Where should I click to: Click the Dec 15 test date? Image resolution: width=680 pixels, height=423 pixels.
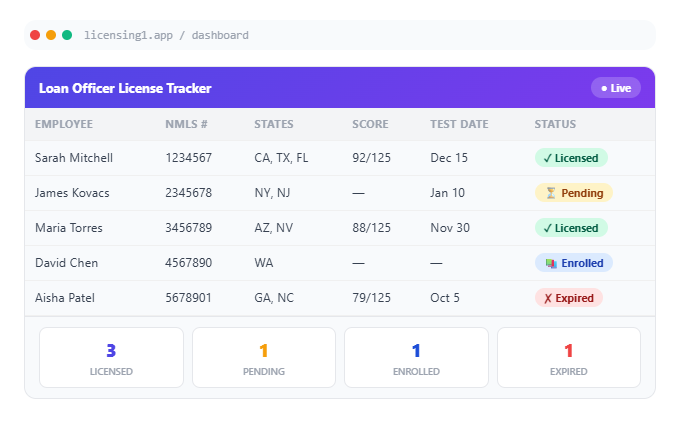(x=449, y=158)
